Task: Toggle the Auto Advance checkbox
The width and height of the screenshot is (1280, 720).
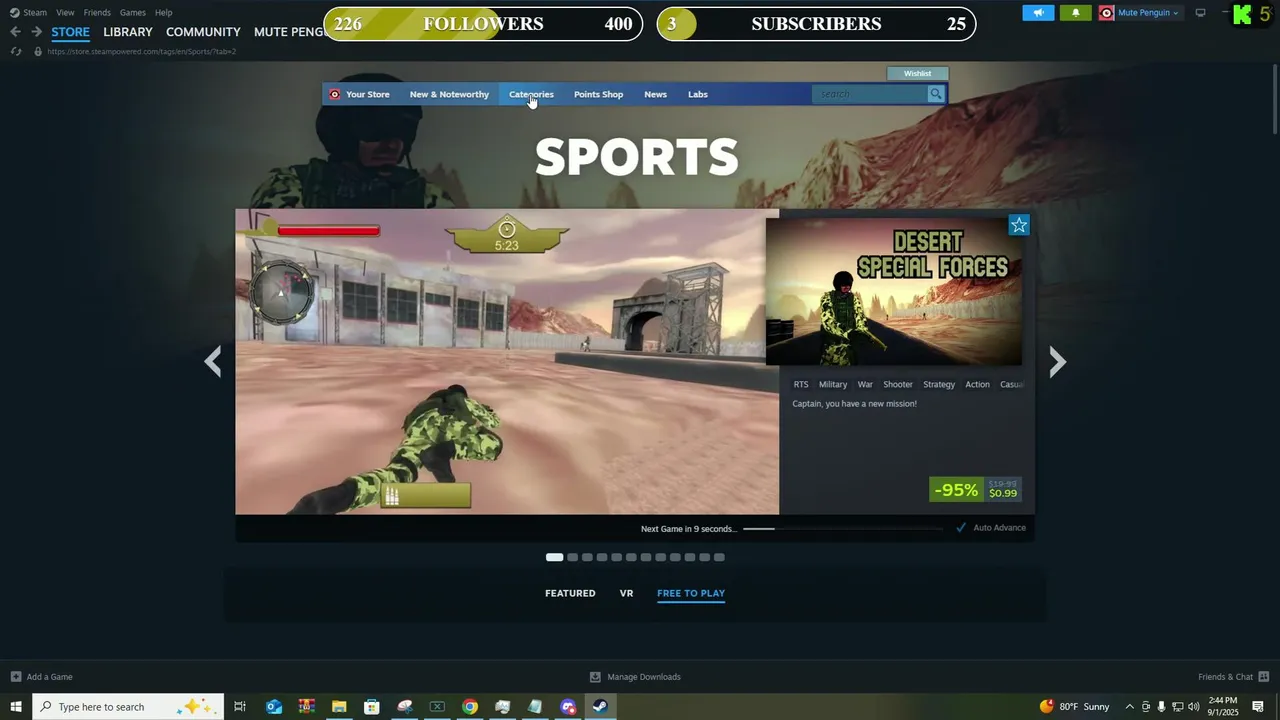Action: pyautogui.click(x=961, y=528)
